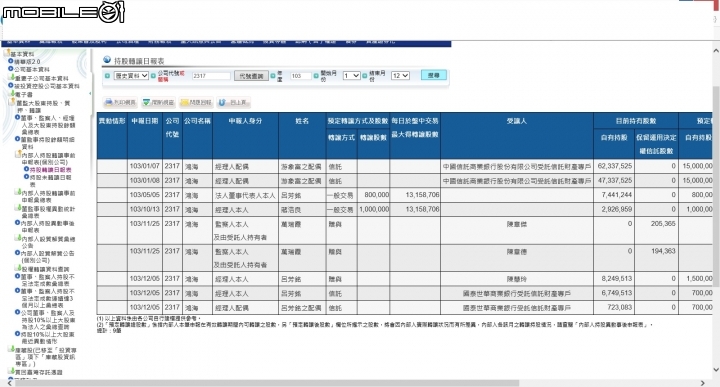Open 公司董事、監察人及持股10%以上大股東為法人之彙總查詢

[48, 319]
